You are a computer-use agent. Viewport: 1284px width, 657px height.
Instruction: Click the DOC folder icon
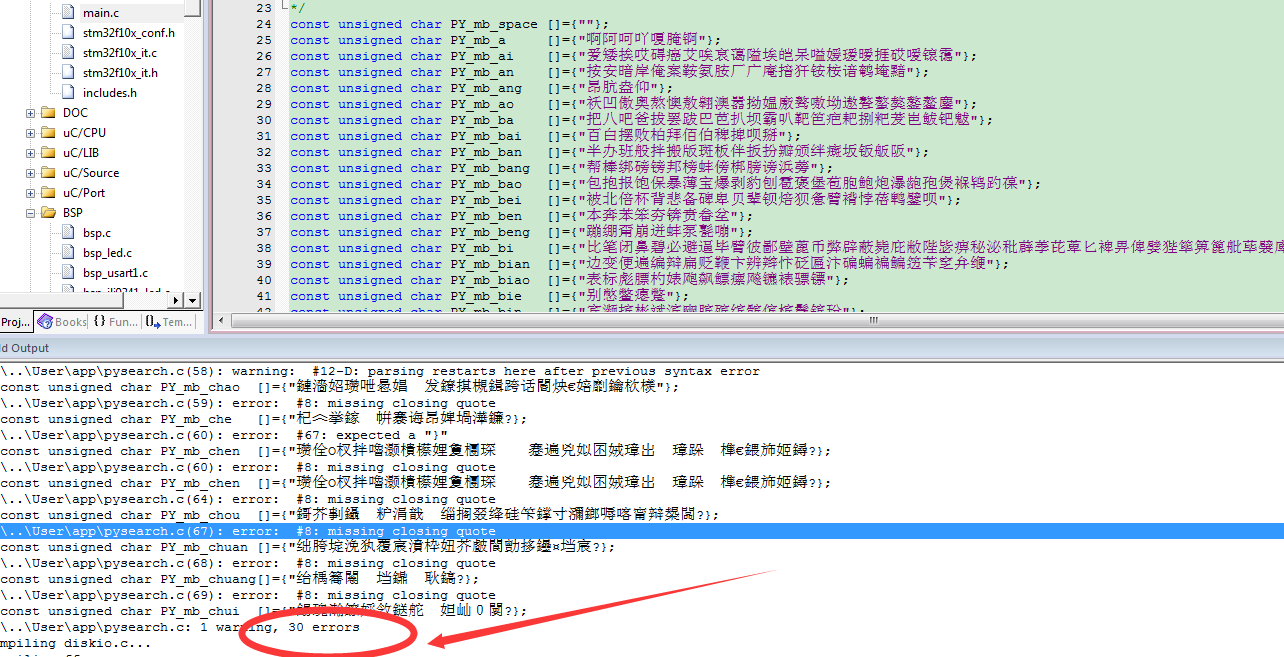pyautogui.click(x=48, y=113)
